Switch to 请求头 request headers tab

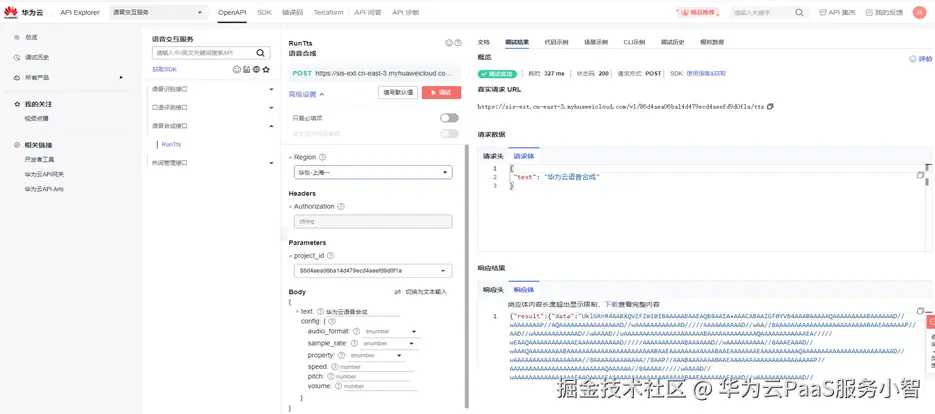(493, 156)
